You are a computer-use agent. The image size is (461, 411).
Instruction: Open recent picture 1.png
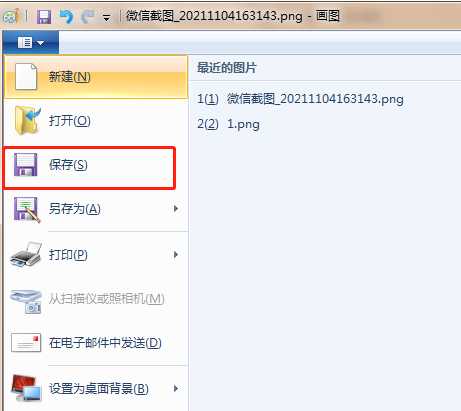point(228,124)
